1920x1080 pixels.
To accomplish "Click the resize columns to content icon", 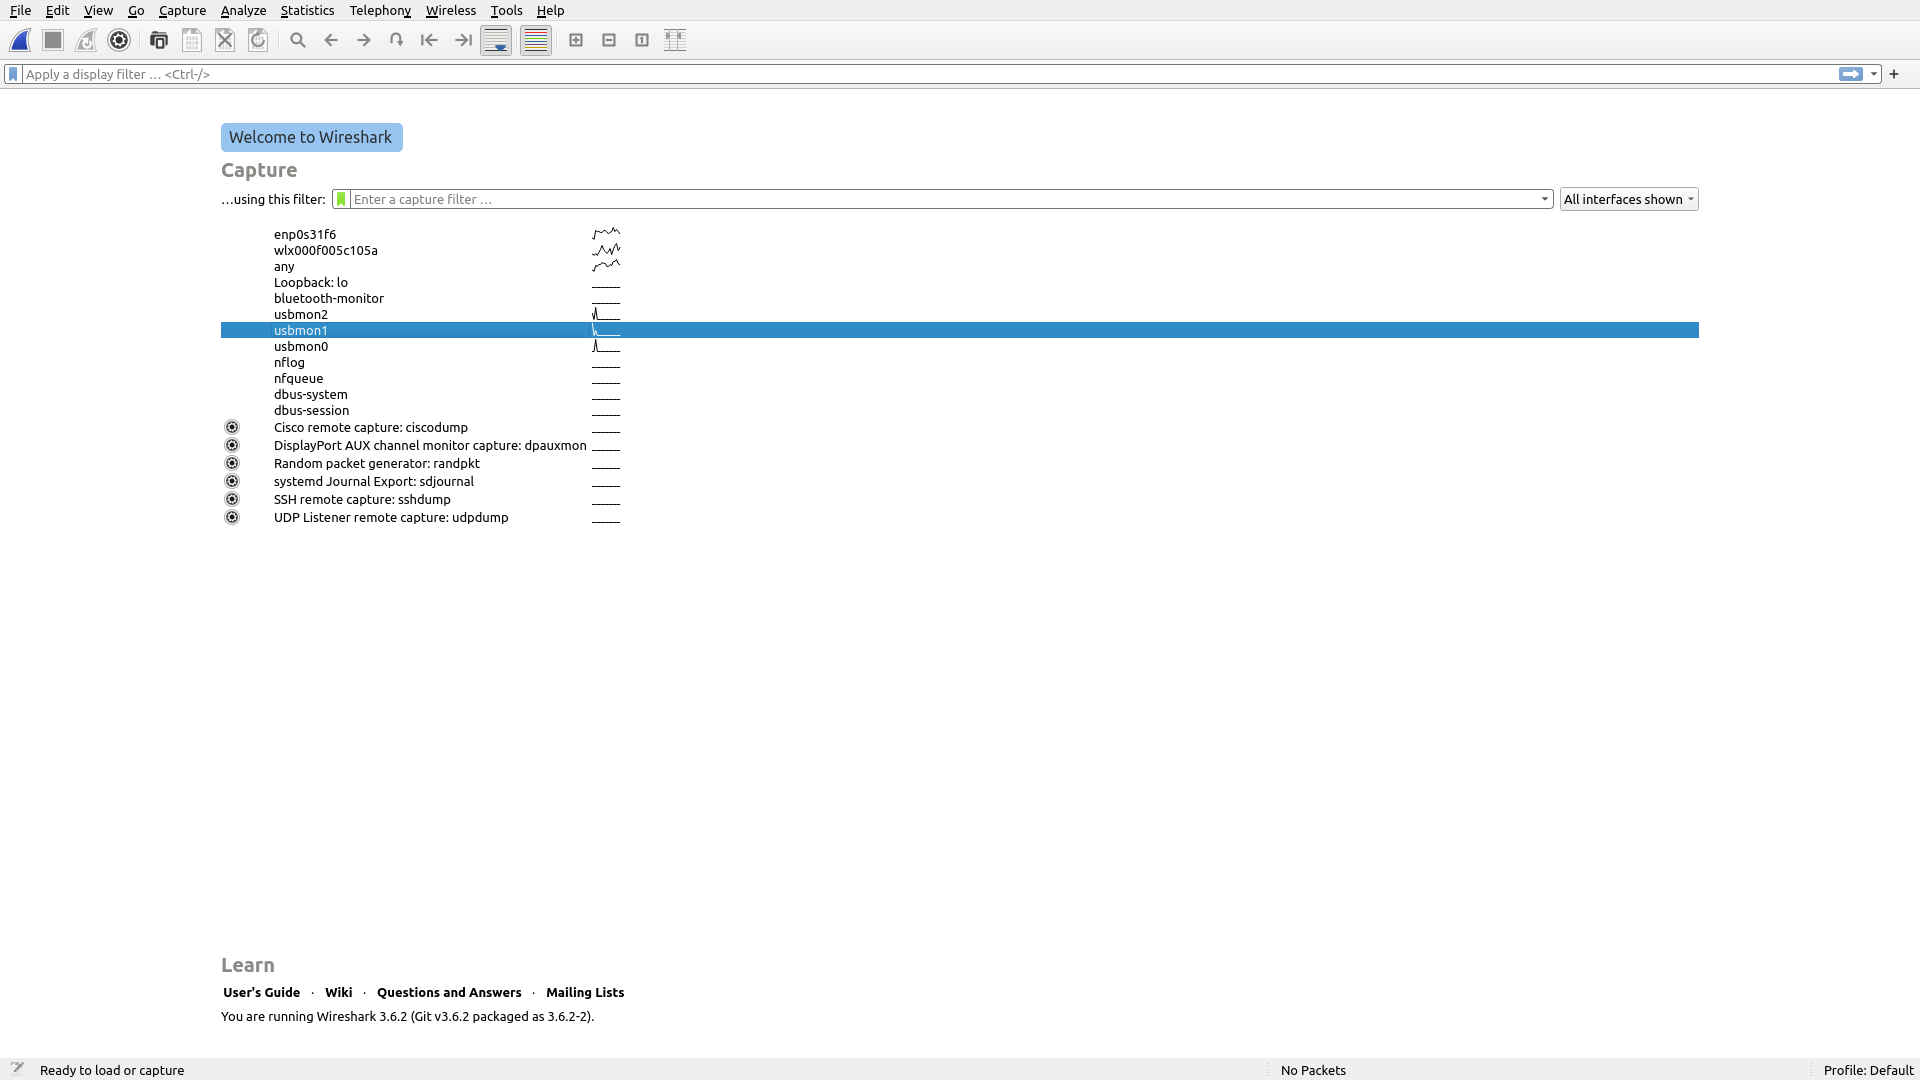I will pos(675,40).
